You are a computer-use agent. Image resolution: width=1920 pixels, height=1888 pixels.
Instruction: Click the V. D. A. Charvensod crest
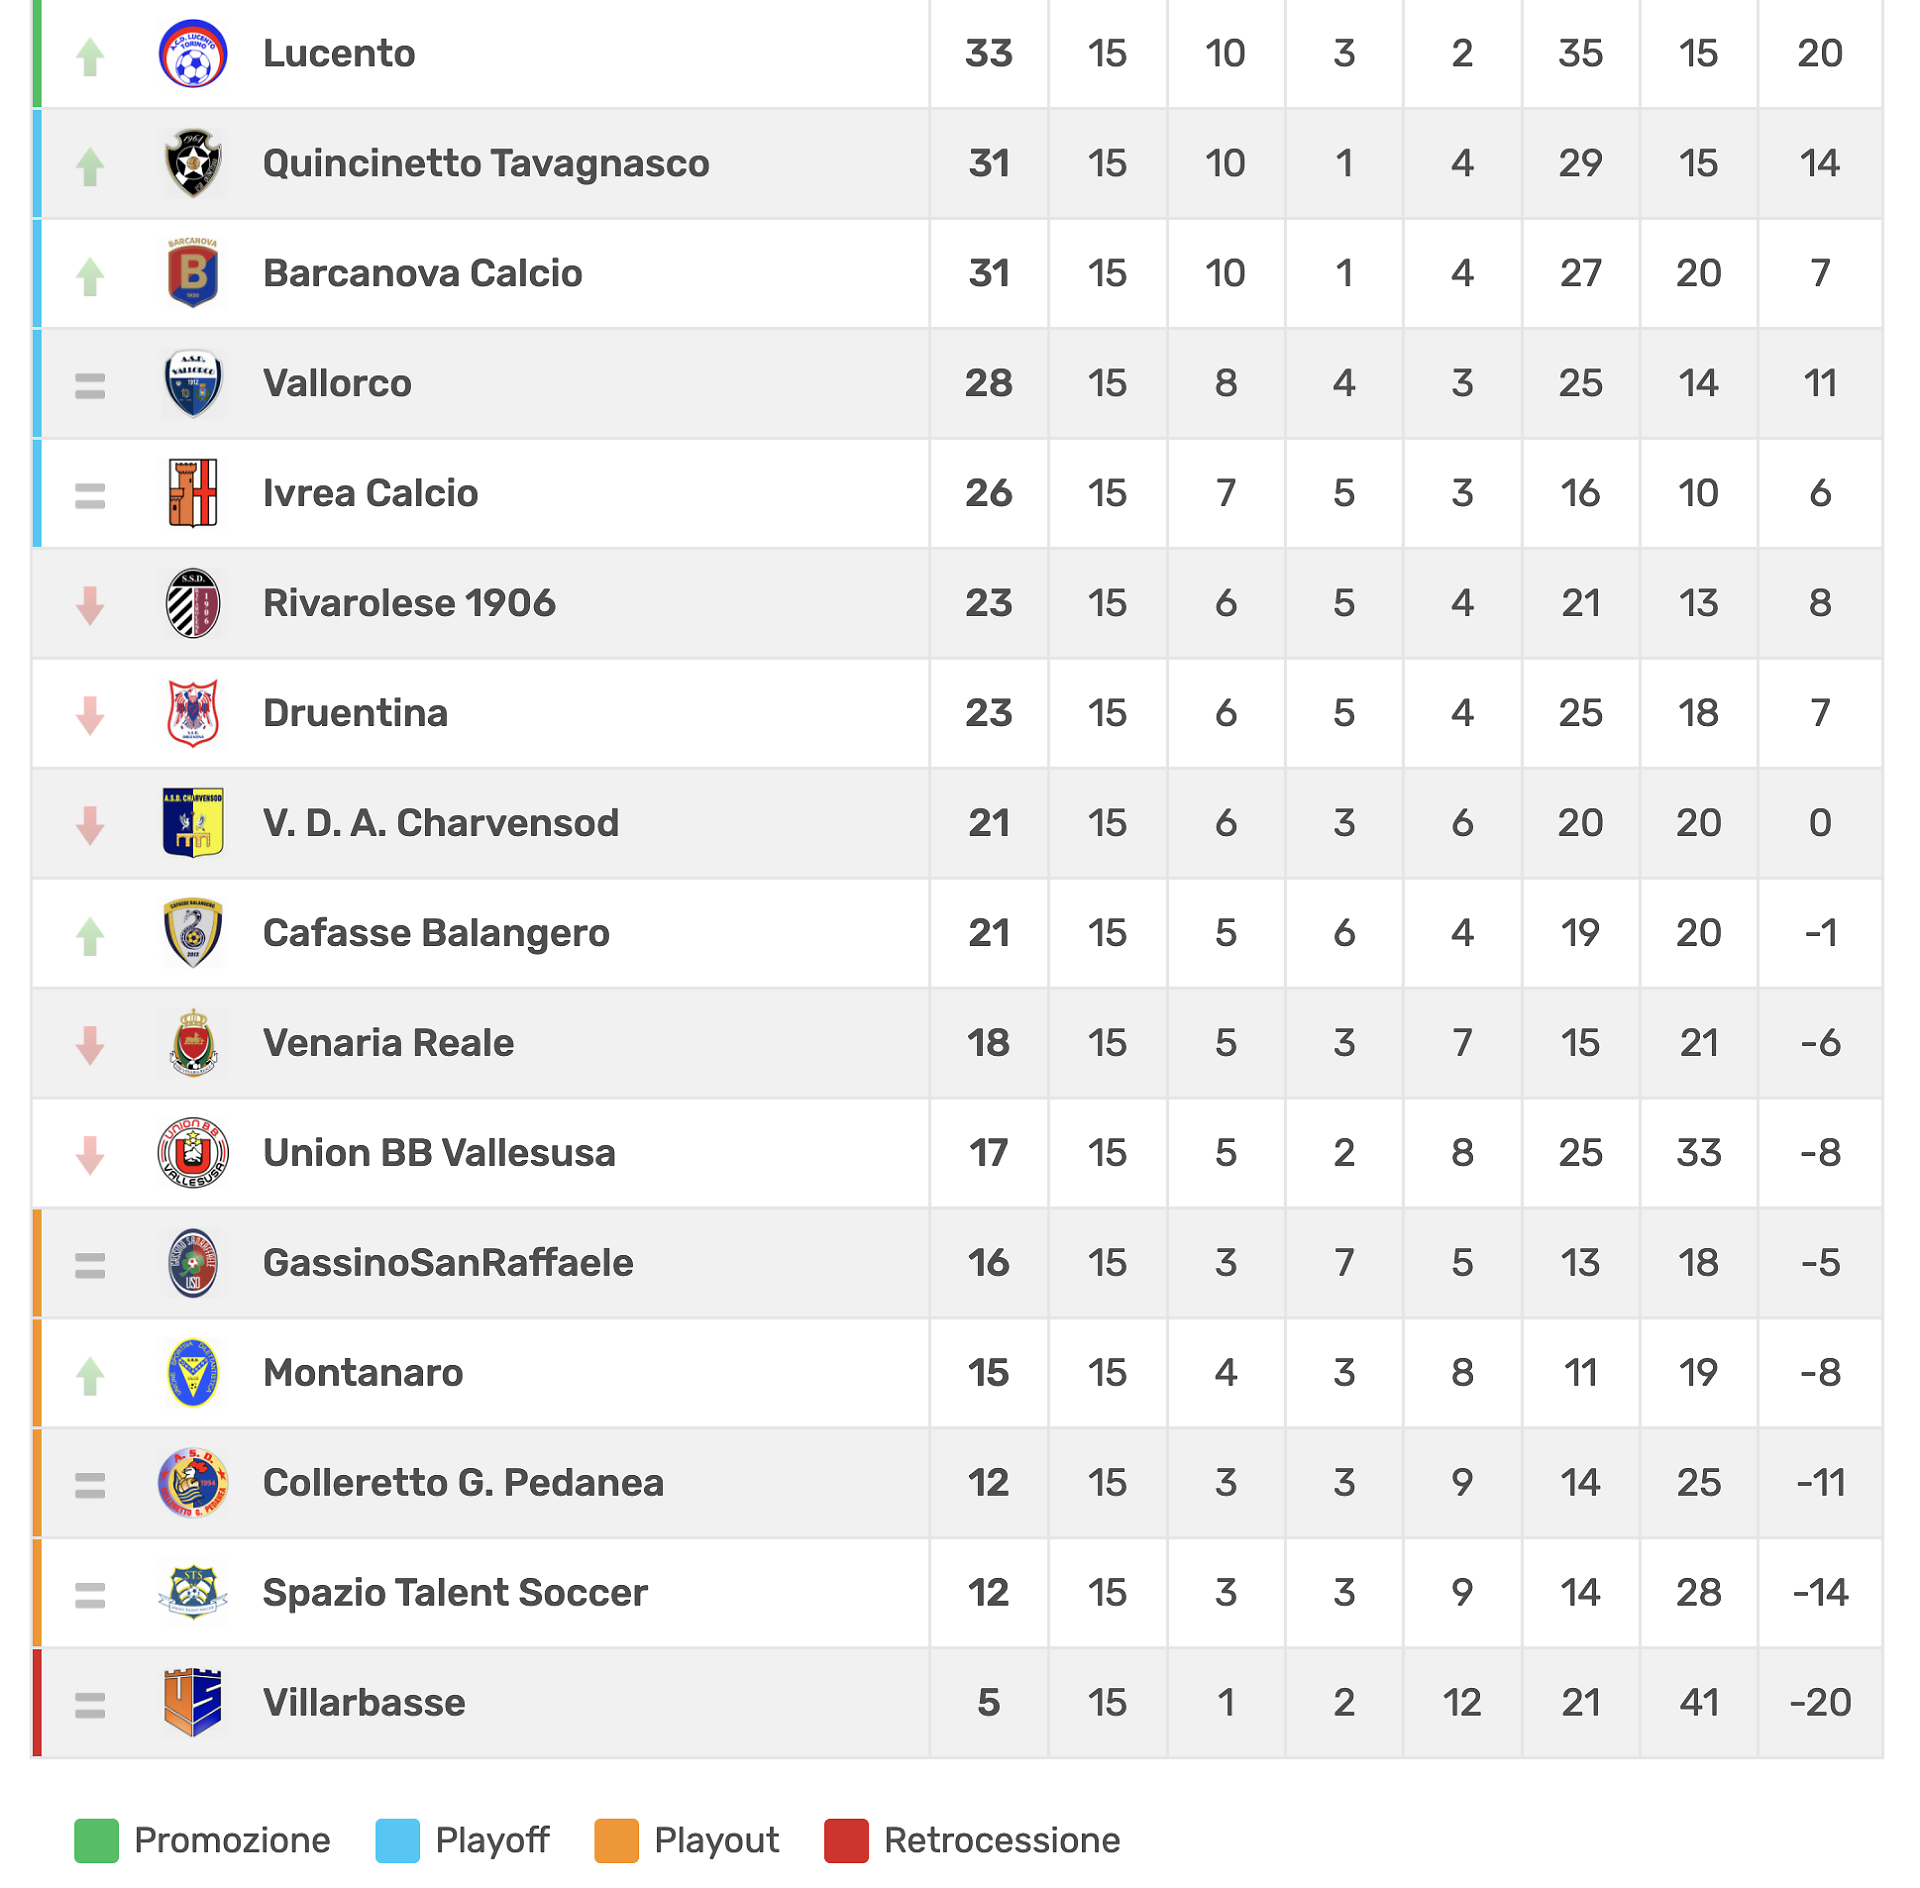[193, 823]
